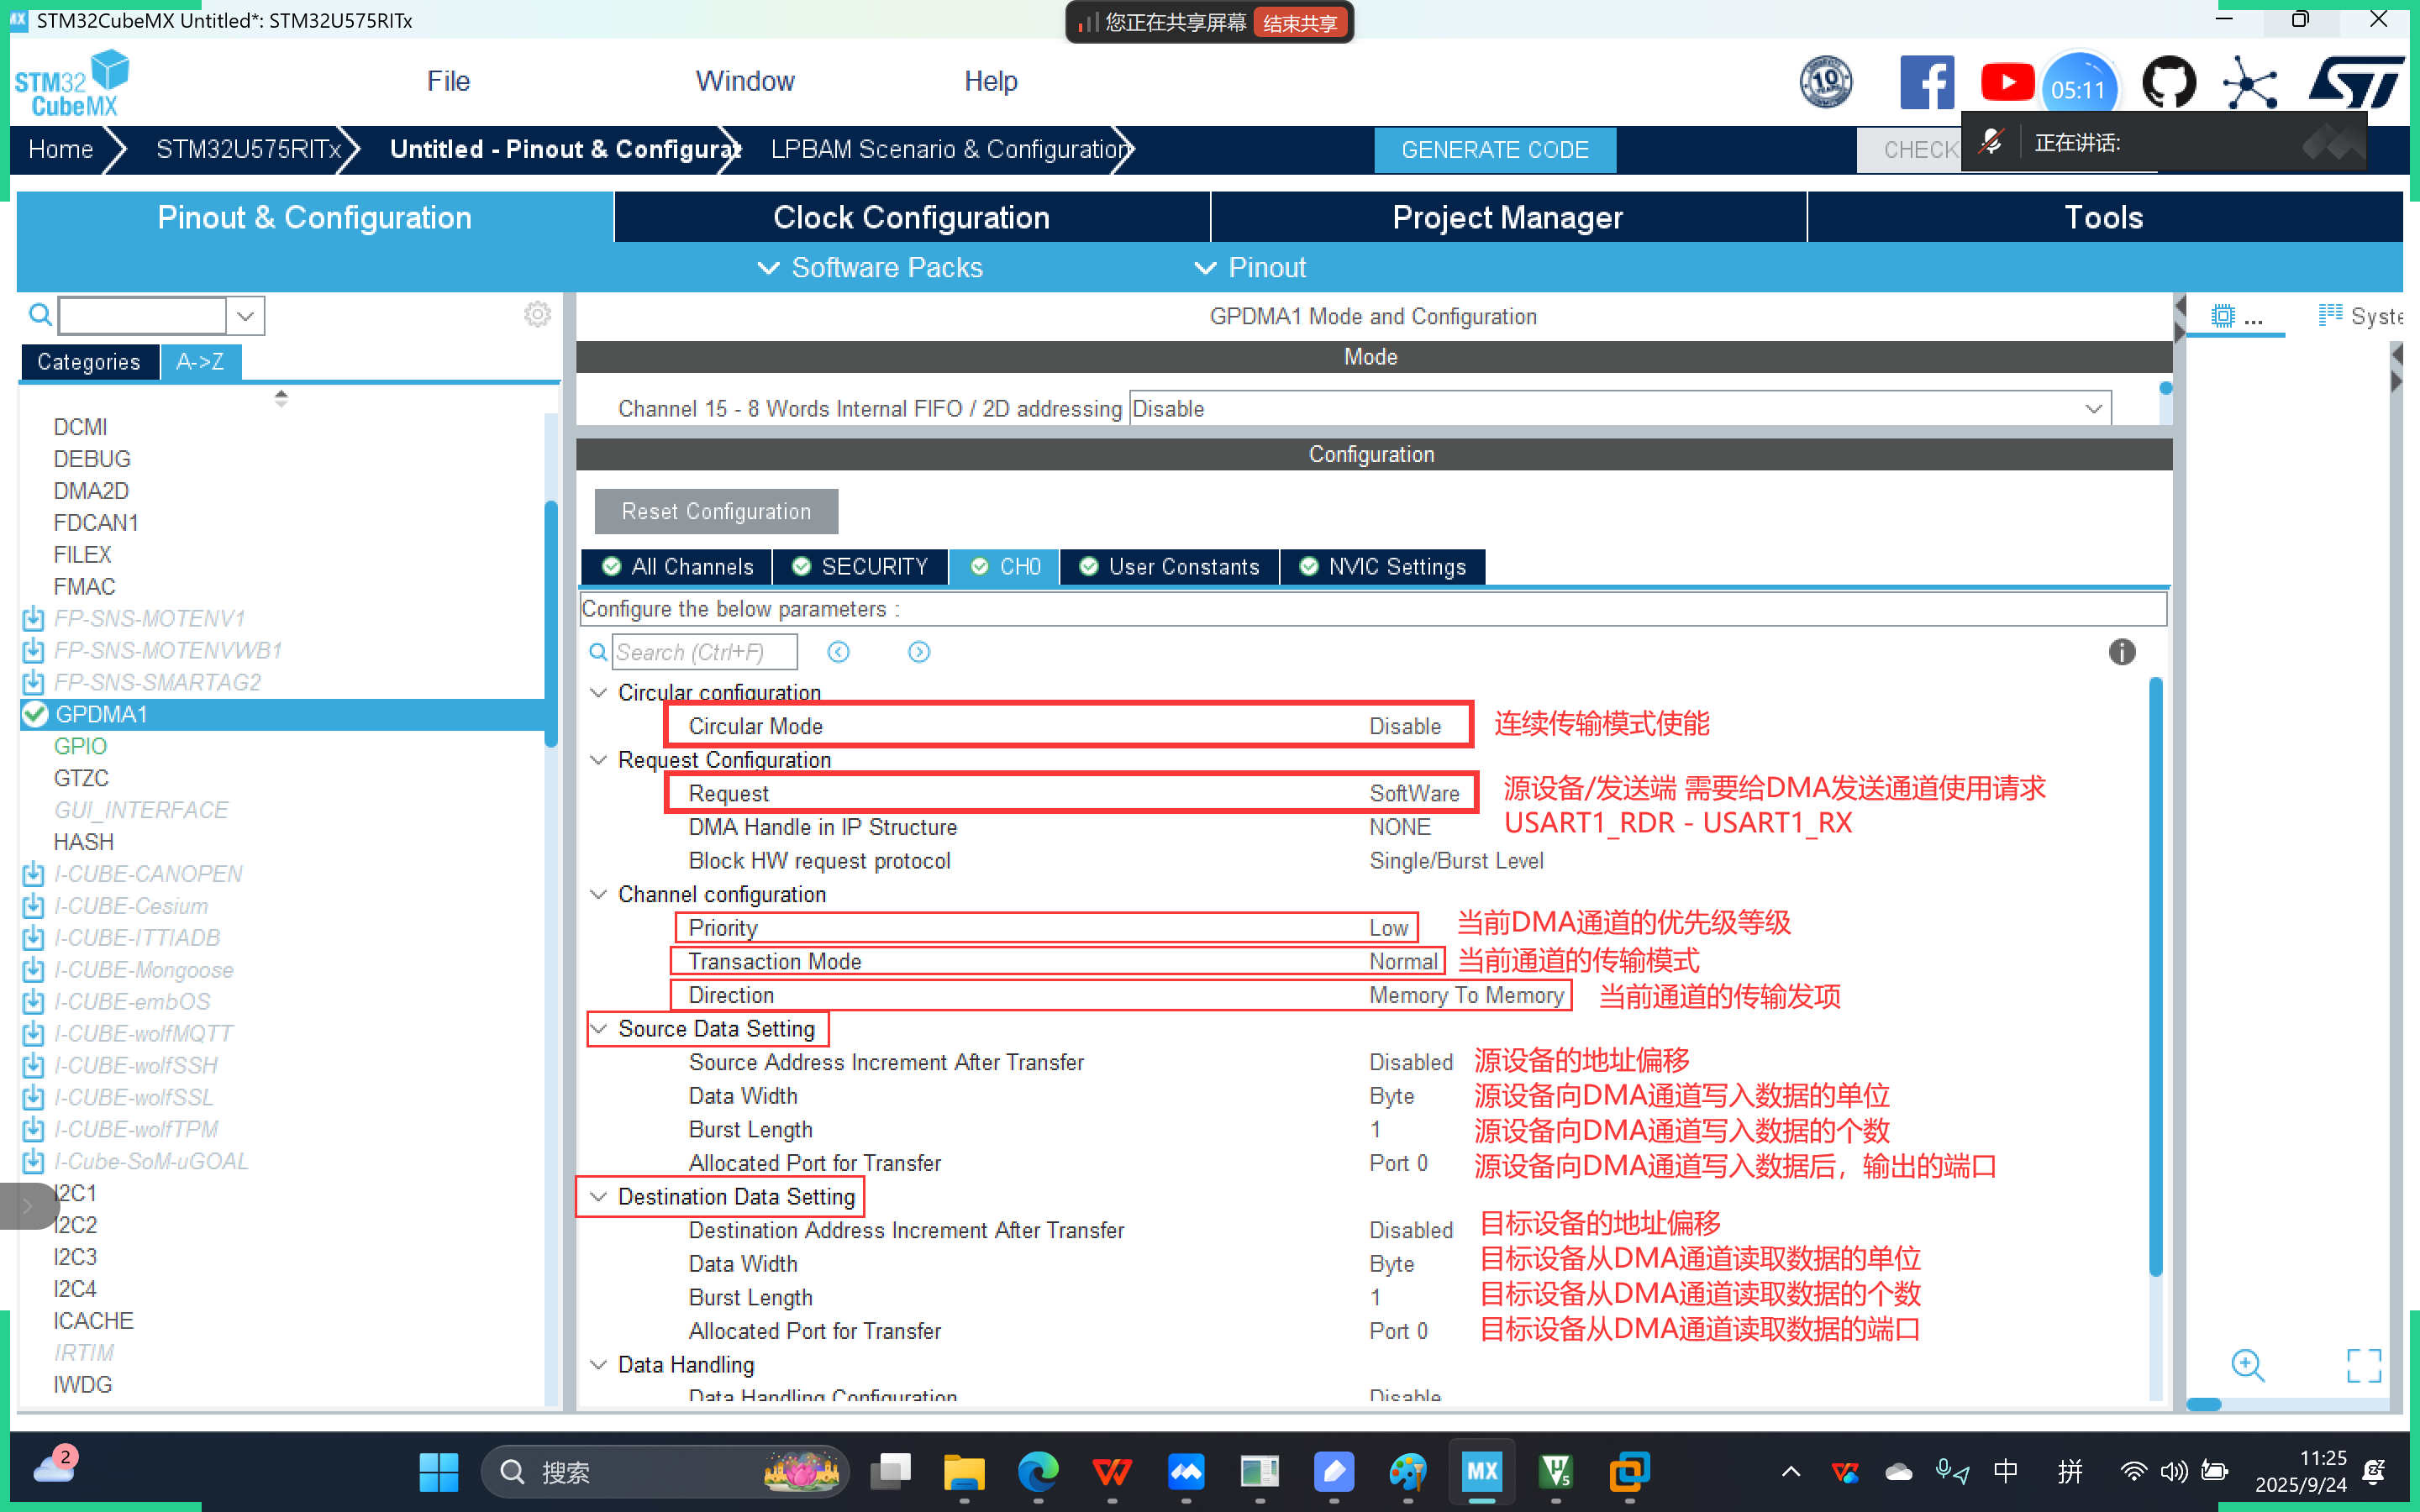The height and width of the screenshot is (1512, 2420).
Task: Open categories settings gear icon
Action: [537, 315]
